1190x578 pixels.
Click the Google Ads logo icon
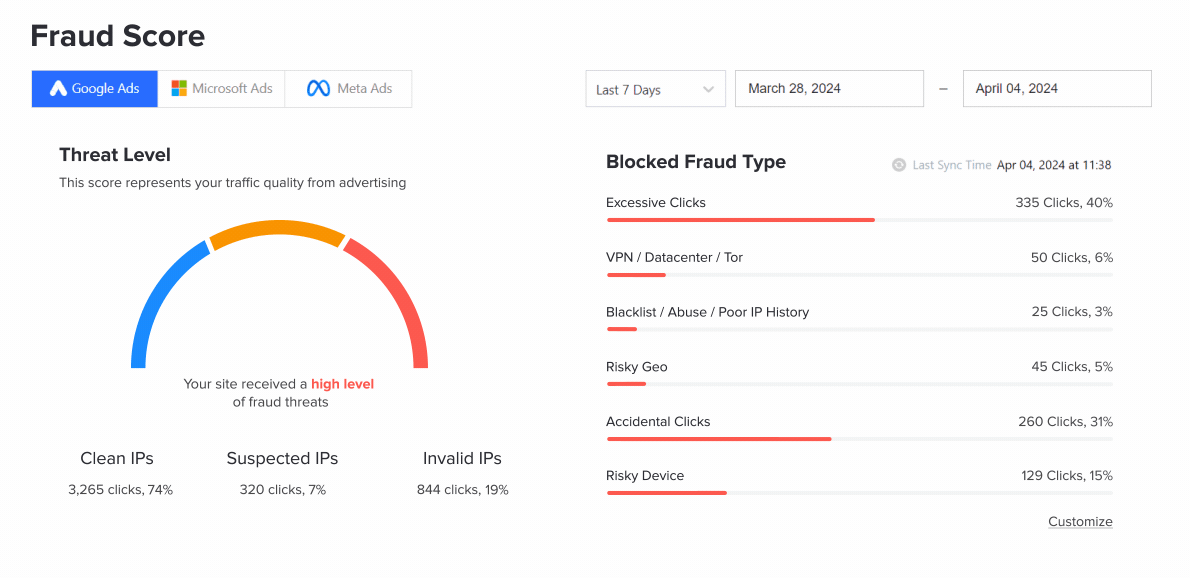coord(58,88)
